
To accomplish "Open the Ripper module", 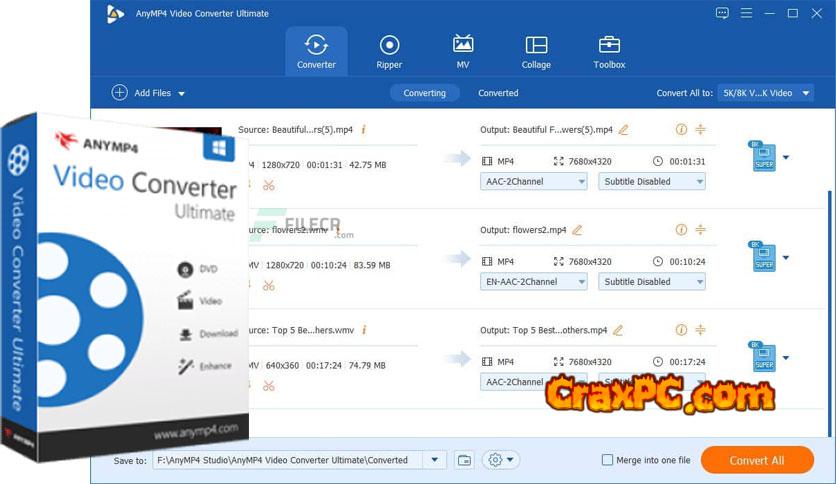I will (x=389, y=52).
